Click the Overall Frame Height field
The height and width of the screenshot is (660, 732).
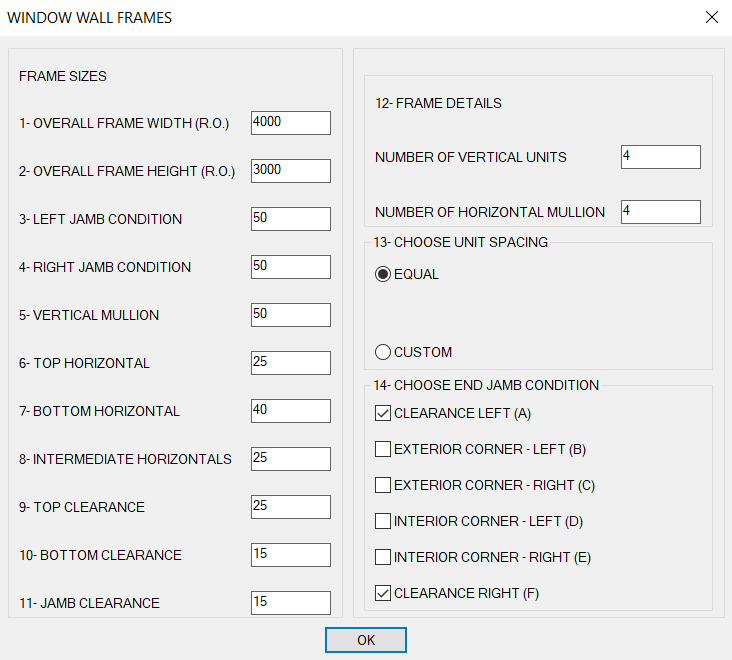tap(290, 171)
